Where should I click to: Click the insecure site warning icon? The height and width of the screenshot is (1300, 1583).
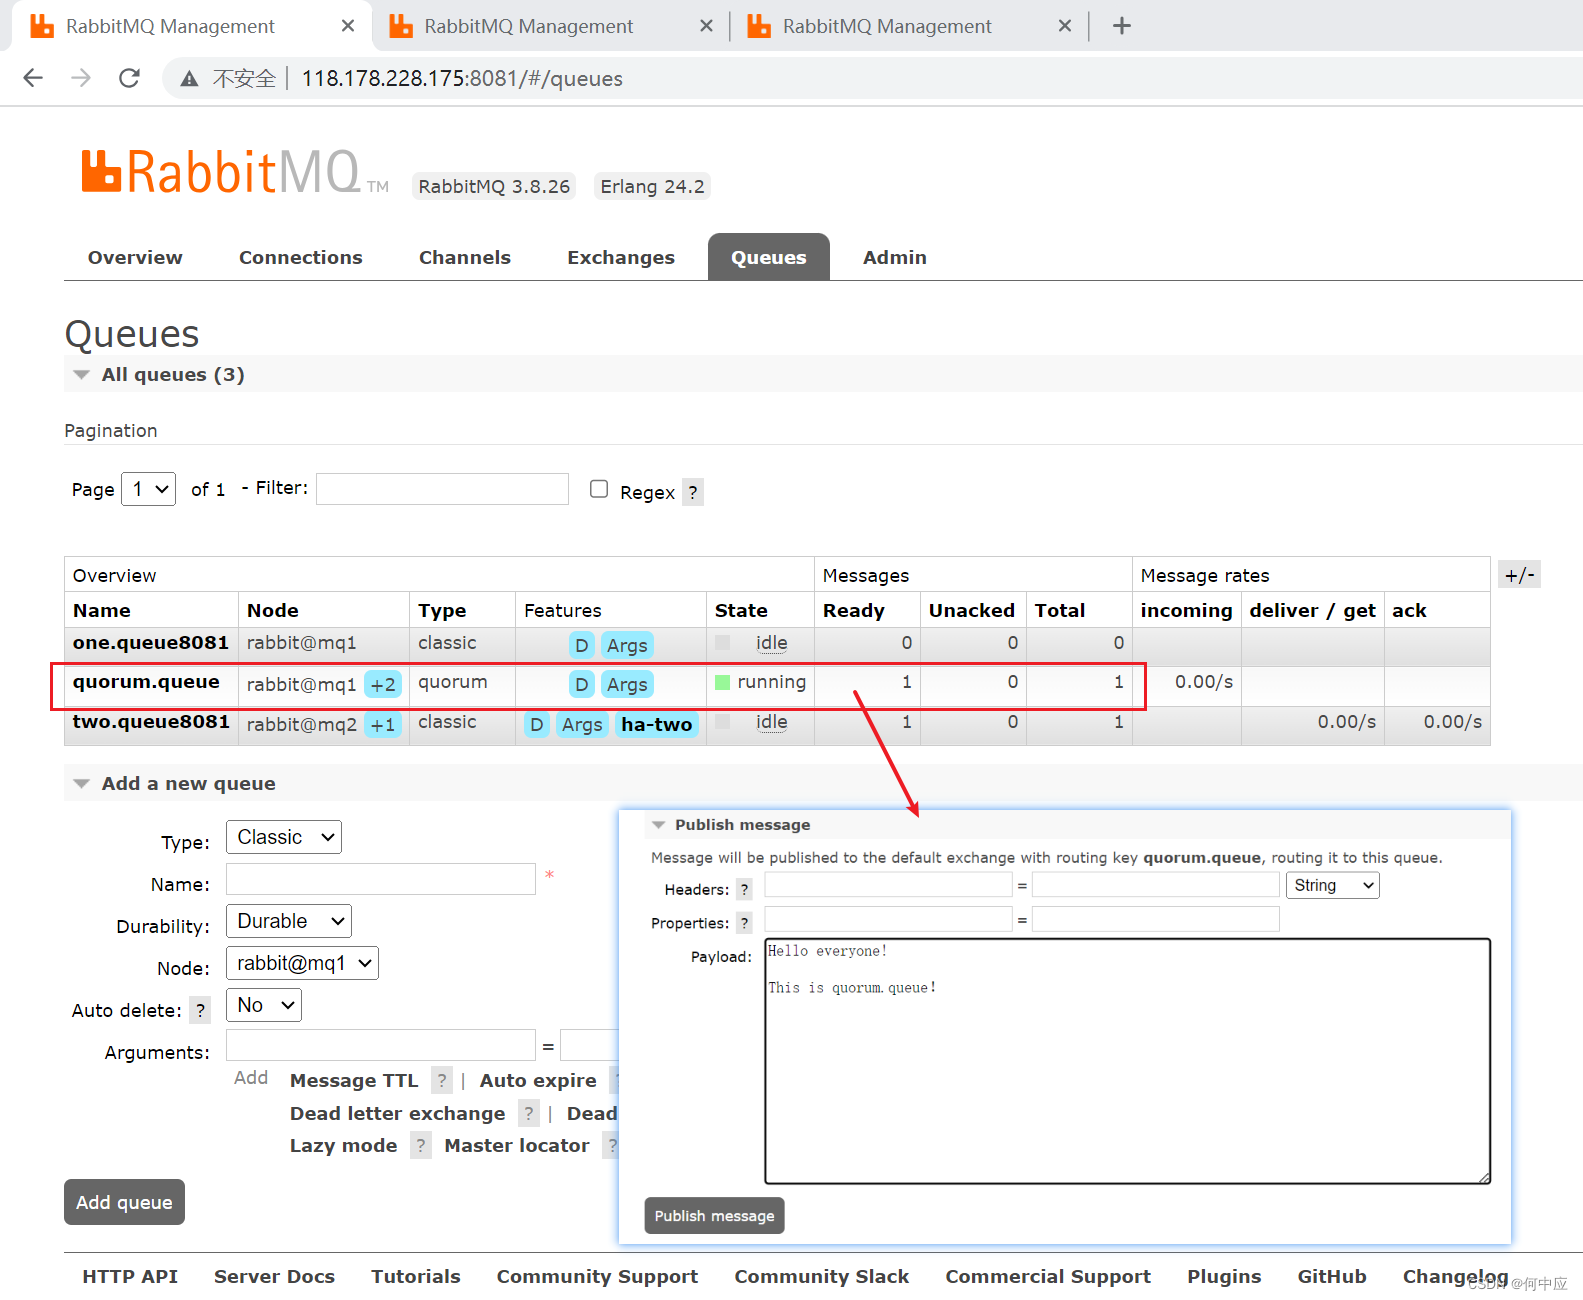(x=189, y=79)
